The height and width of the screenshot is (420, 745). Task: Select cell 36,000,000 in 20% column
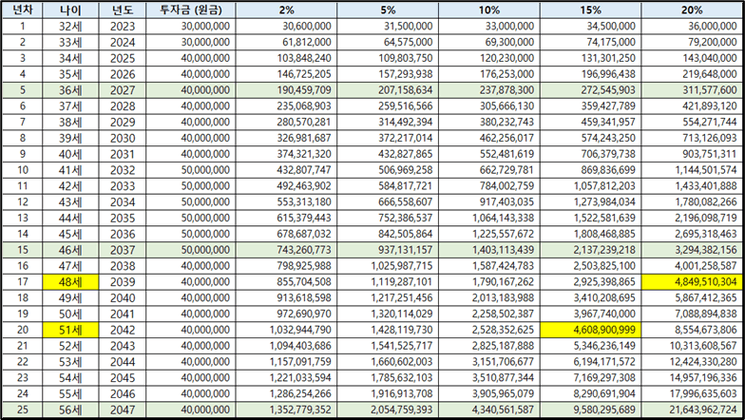coord(692,26)
